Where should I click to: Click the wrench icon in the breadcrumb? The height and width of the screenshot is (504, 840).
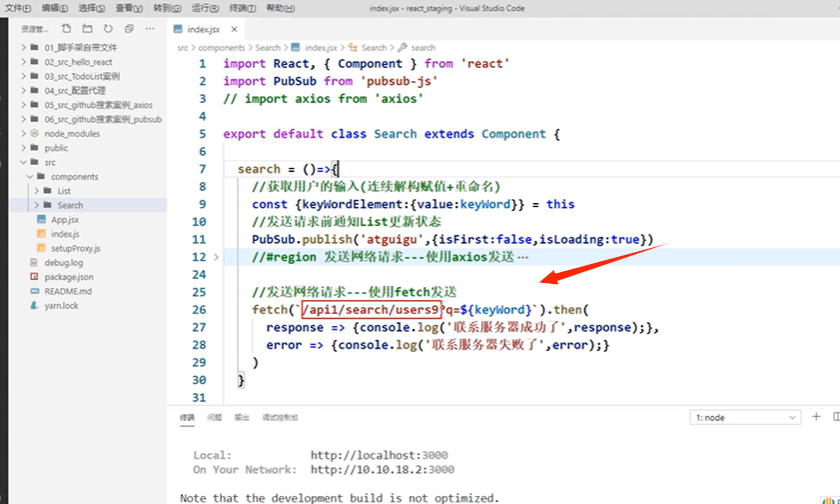point(402,48)
